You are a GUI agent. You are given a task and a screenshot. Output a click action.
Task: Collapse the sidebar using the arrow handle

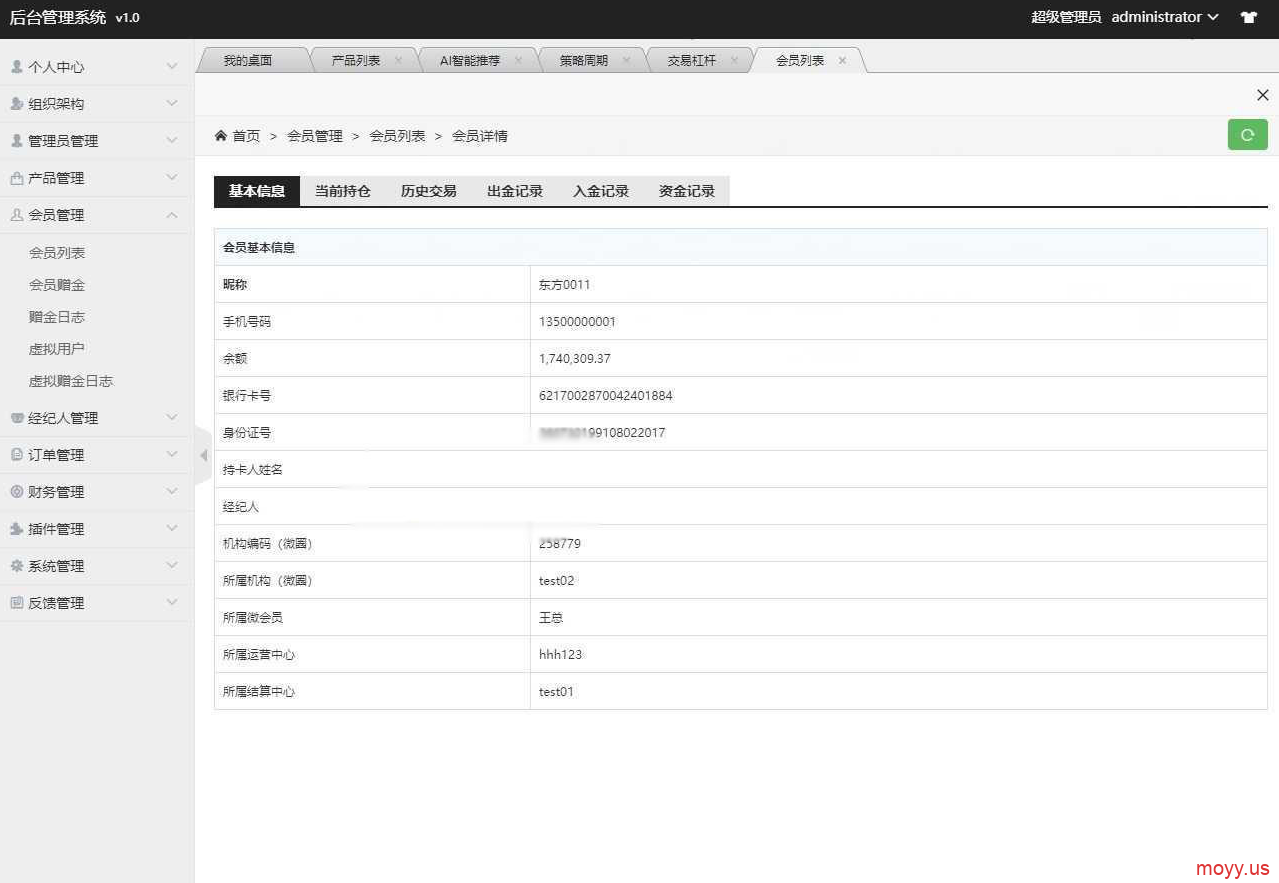[203, 455]
